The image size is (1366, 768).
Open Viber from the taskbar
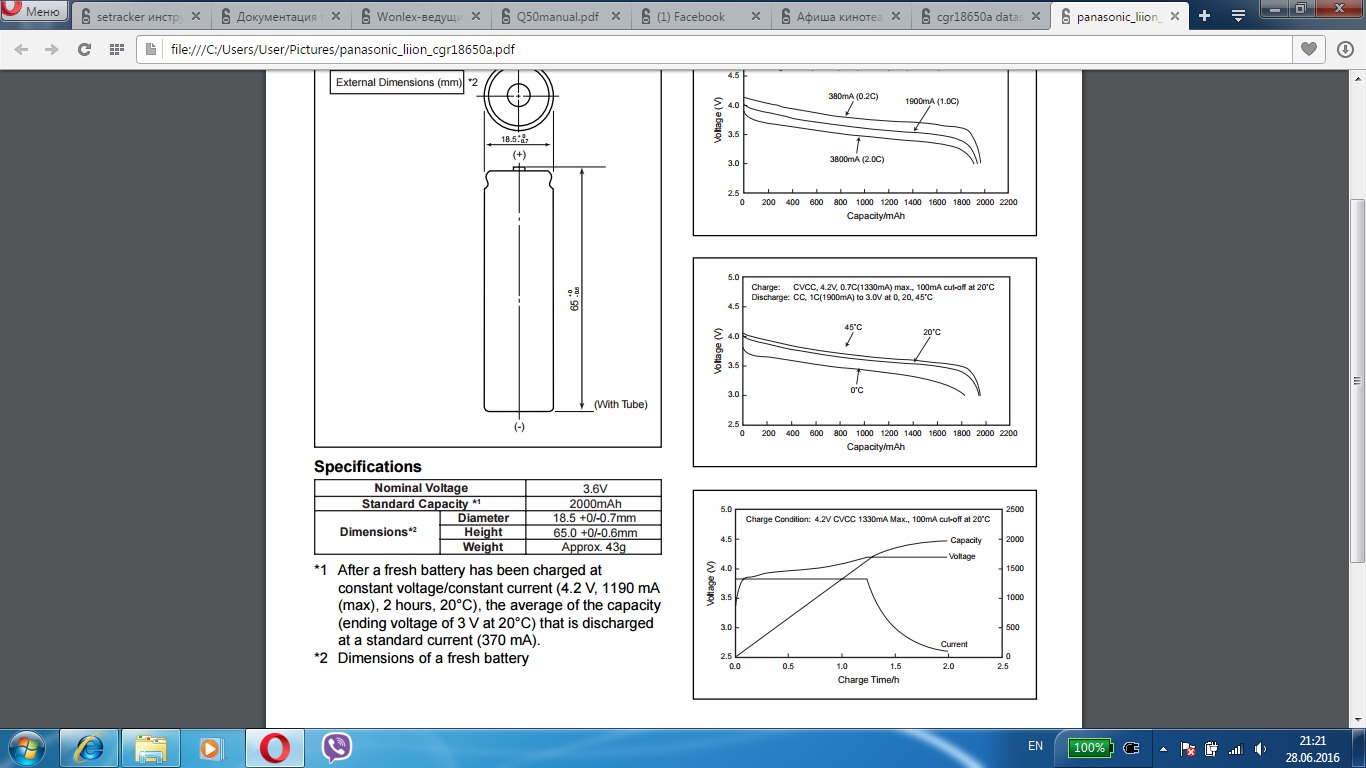click(336, 748)
